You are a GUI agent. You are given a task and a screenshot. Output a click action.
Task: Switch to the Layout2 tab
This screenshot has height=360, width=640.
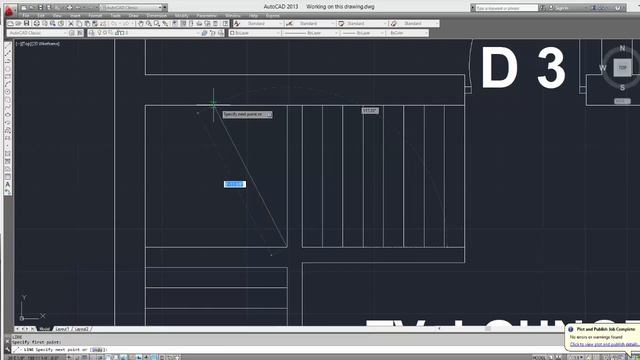[82, 329]
